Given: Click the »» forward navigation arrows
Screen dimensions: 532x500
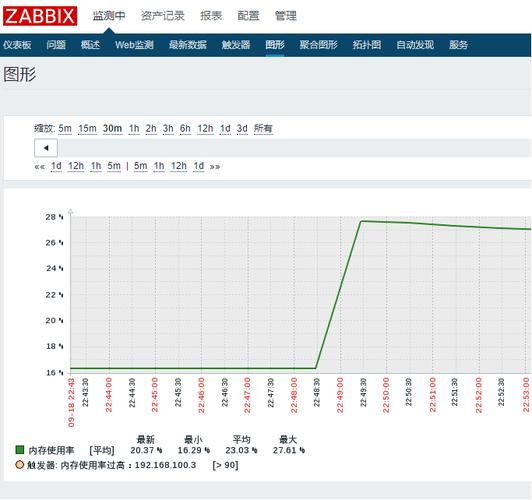Looking at the screenshot, I should tap(215, 167).
